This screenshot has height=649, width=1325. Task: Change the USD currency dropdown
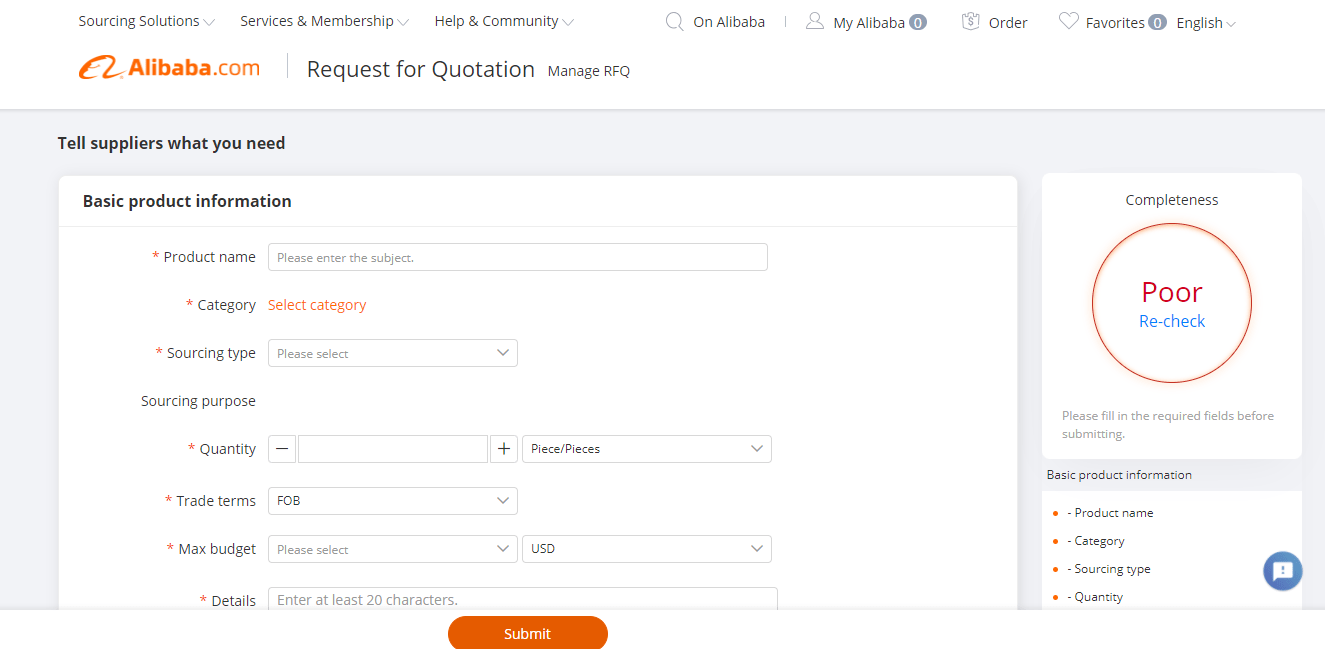tap(646, 549)
